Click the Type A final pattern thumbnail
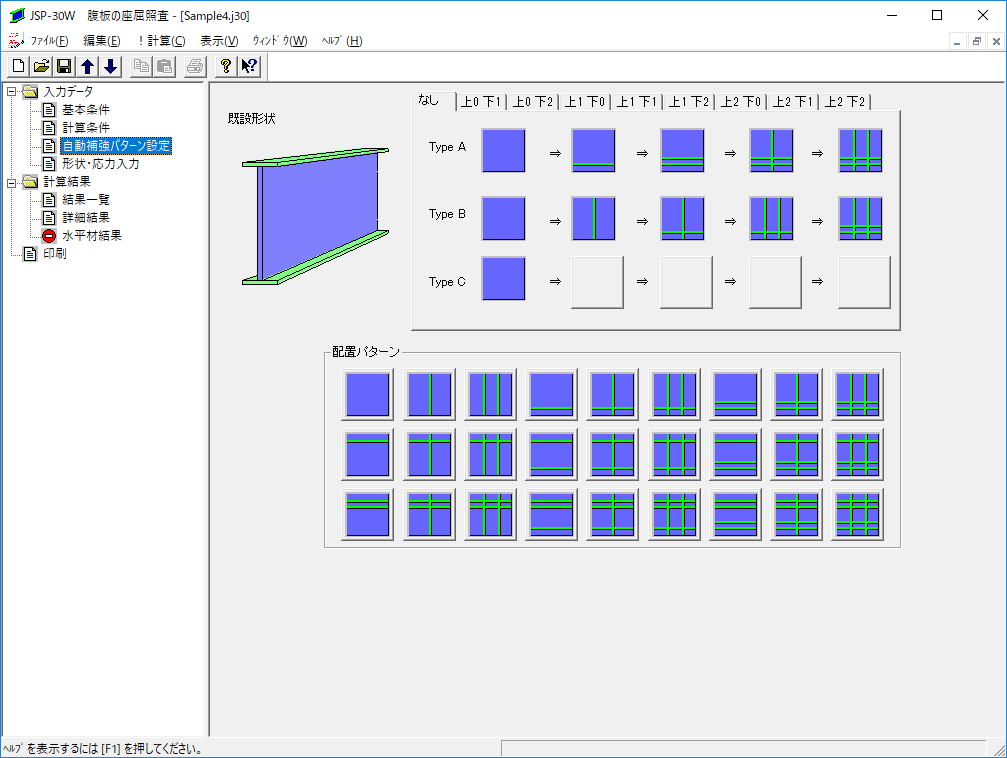This screenshot has height=758, width=1007. (860, 151)
